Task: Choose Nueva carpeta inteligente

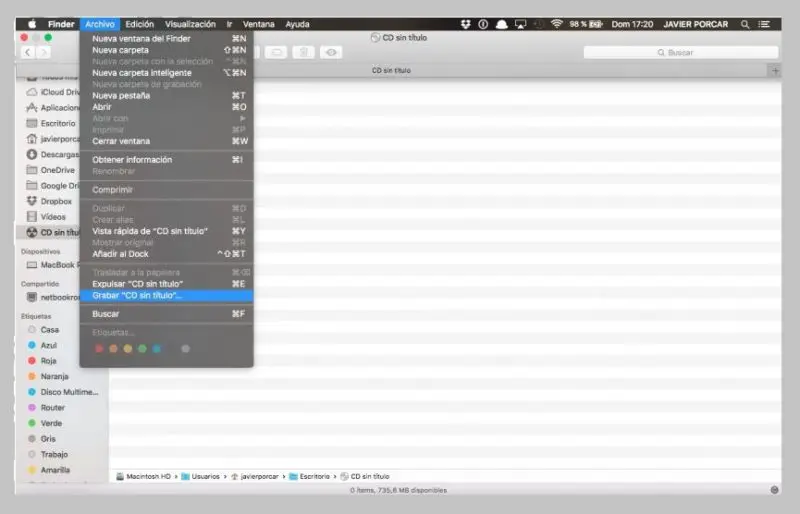Action: (x=166, y=73)
